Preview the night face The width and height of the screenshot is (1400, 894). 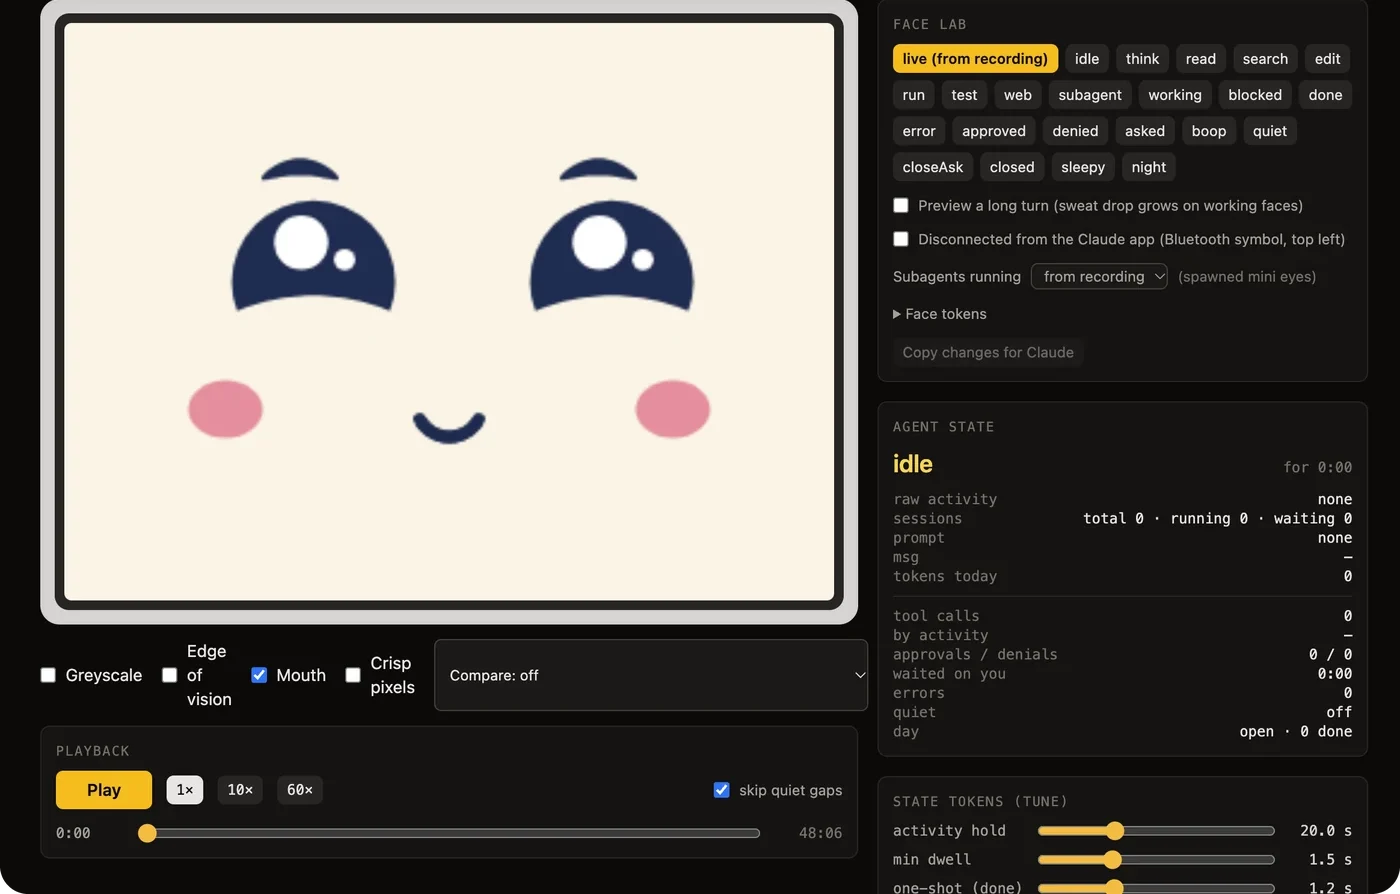[1149, 167]
